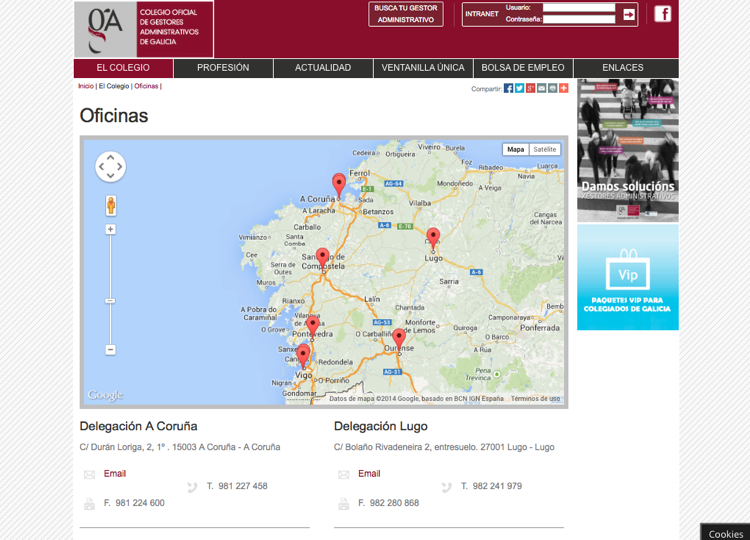Click phone icon beside 982 241 979
The width and height of the screenshot is (750, 540).
coord(446,487)
